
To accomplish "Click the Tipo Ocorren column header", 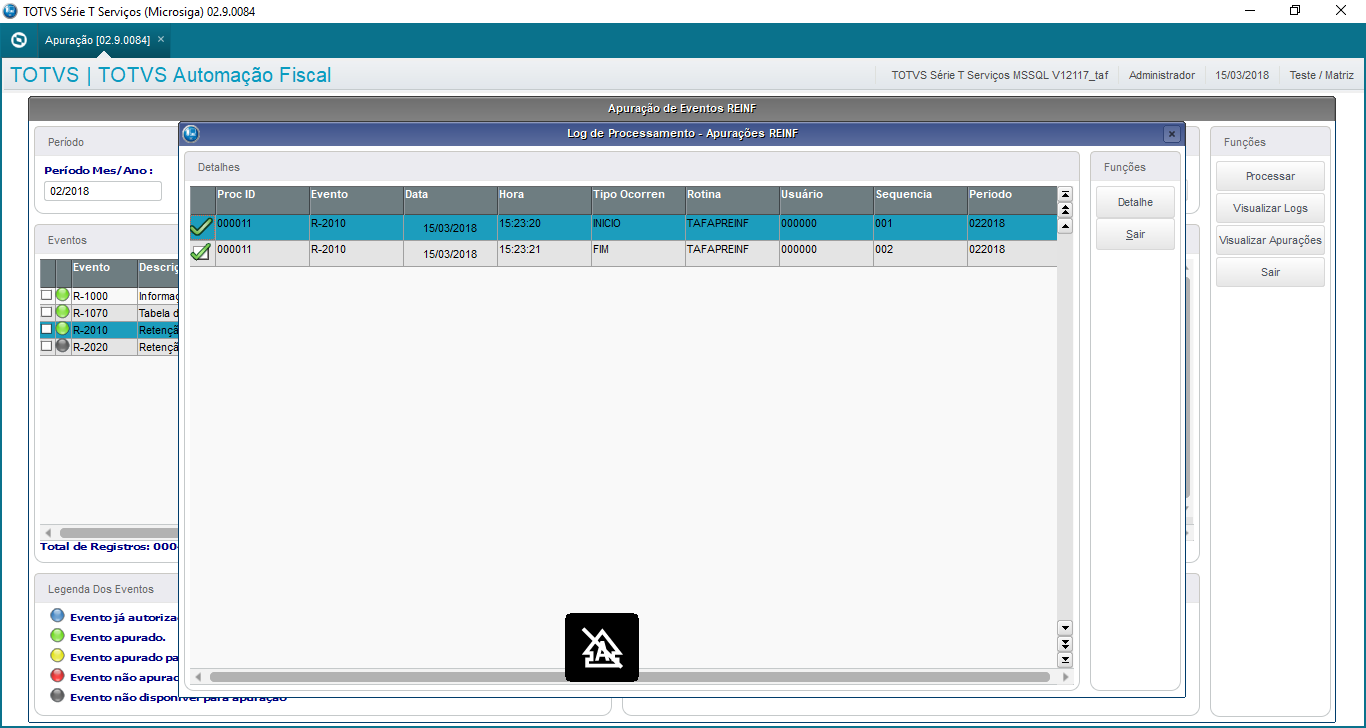I will [x=637, y=200].
